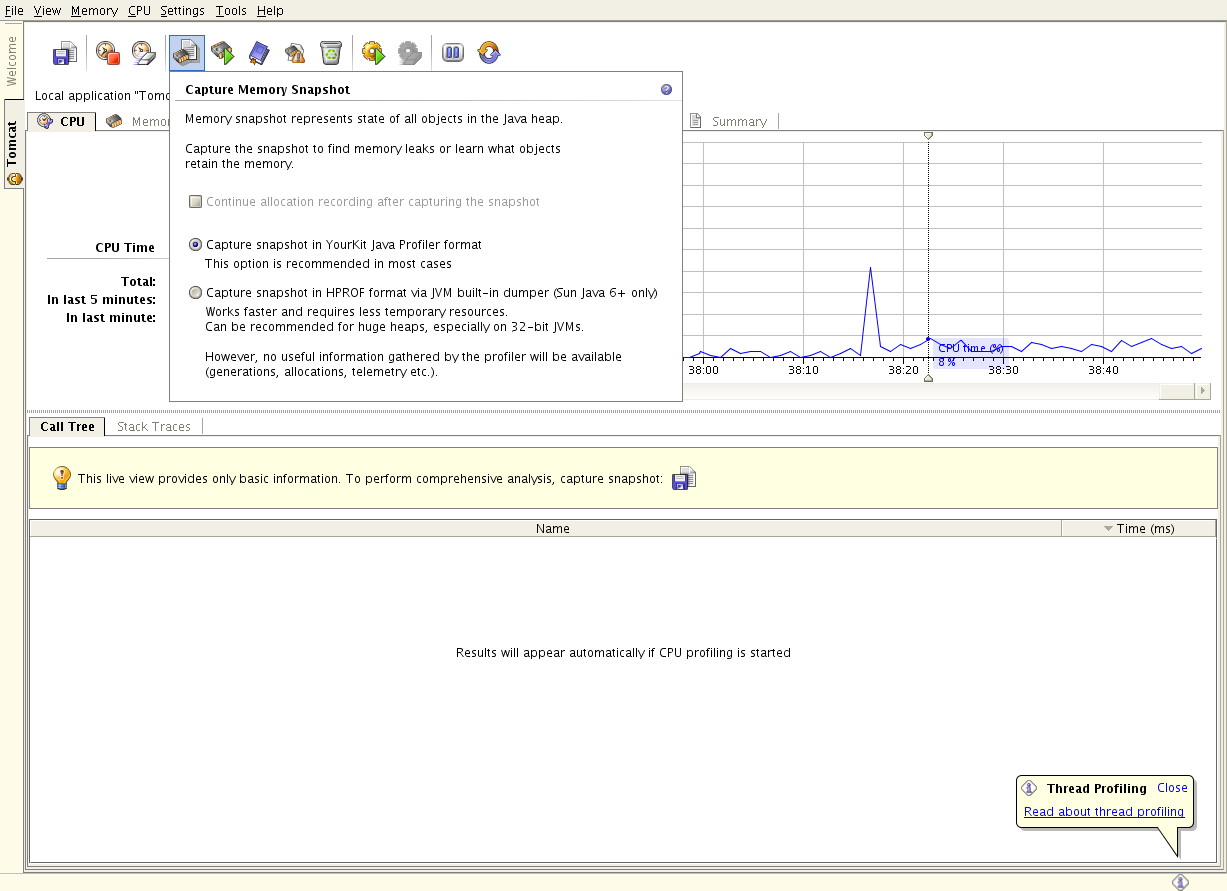Click the memory chip warning toolbar icon
Screen dimensions: 1227x891
pyautogui.click(x=295, y=53)
